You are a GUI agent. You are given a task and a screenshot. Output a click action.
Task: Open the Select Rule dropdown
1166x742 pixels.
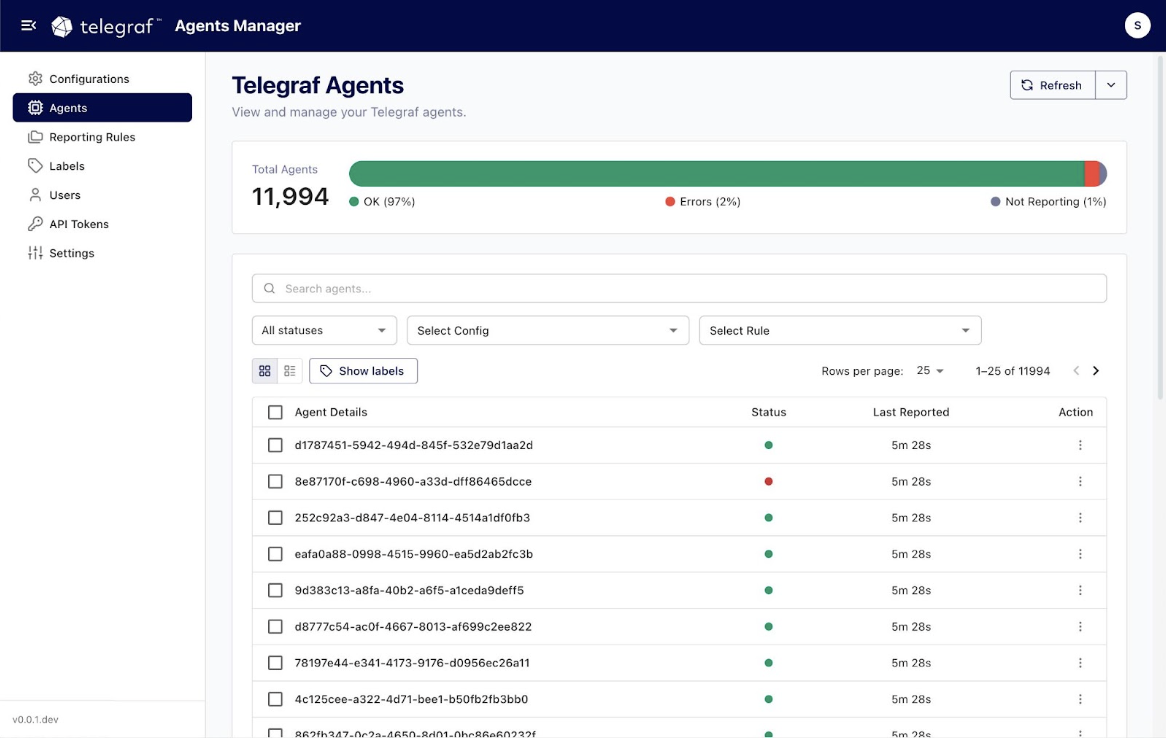tap(840, 330)
